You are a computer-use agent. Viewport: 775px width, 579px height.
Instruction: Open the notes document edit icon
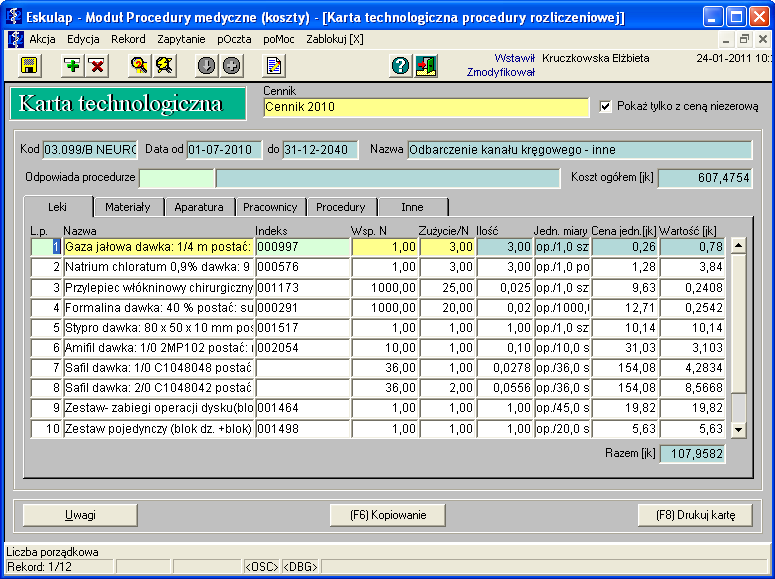(274, 65)
